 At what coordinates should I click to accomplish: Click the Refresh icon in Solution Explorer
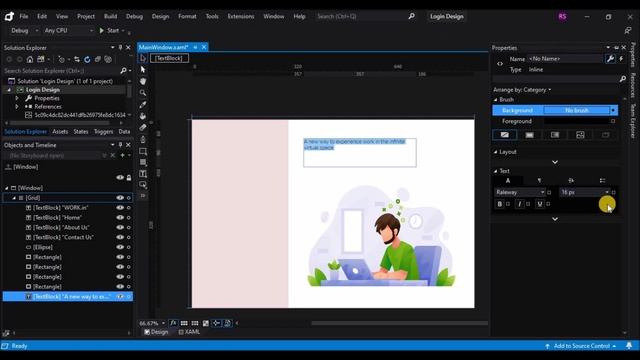(x=87, y=60)
